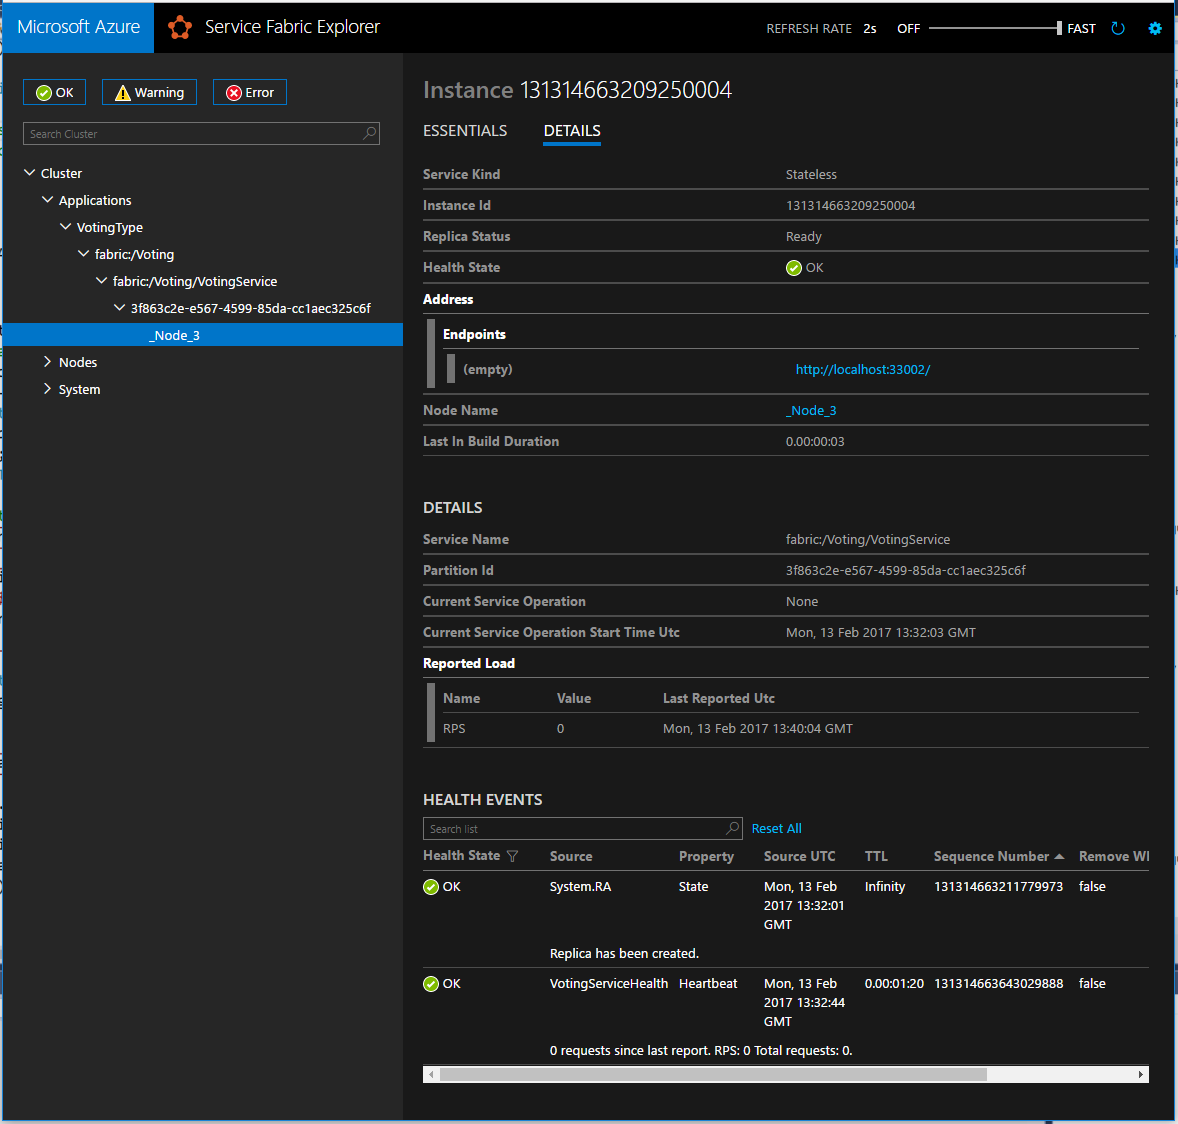Click the Reset All link

click(x=776, y=828)
